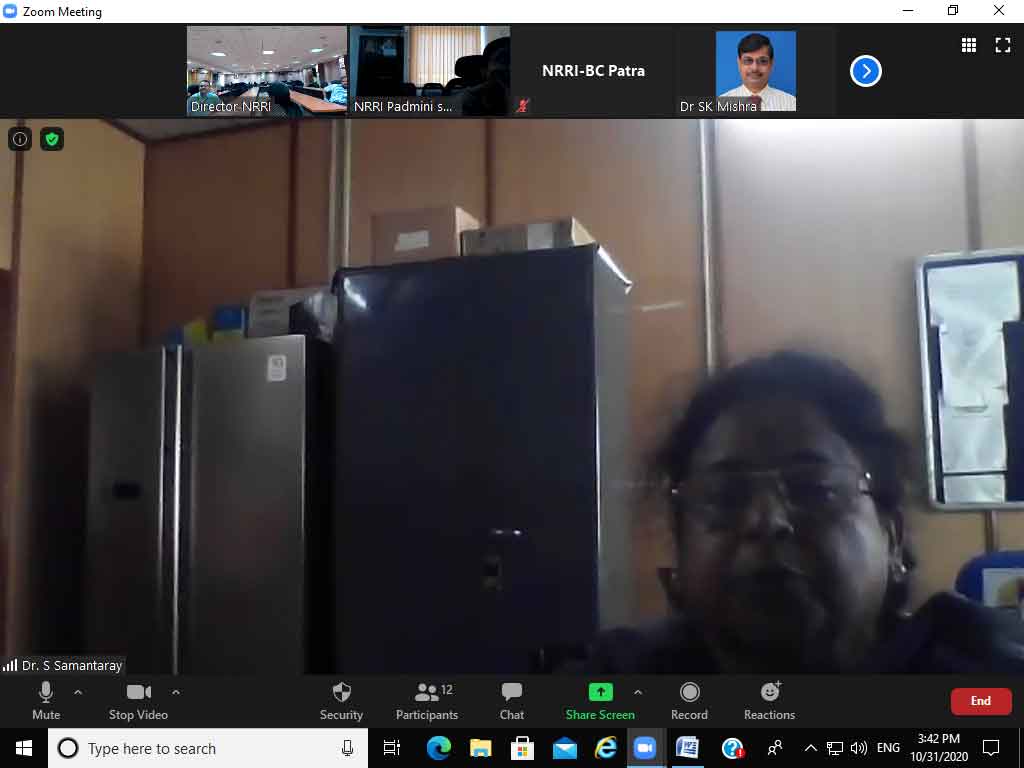Open Action Center notifications
This screenshot has width=1024, height=768.
991,748
